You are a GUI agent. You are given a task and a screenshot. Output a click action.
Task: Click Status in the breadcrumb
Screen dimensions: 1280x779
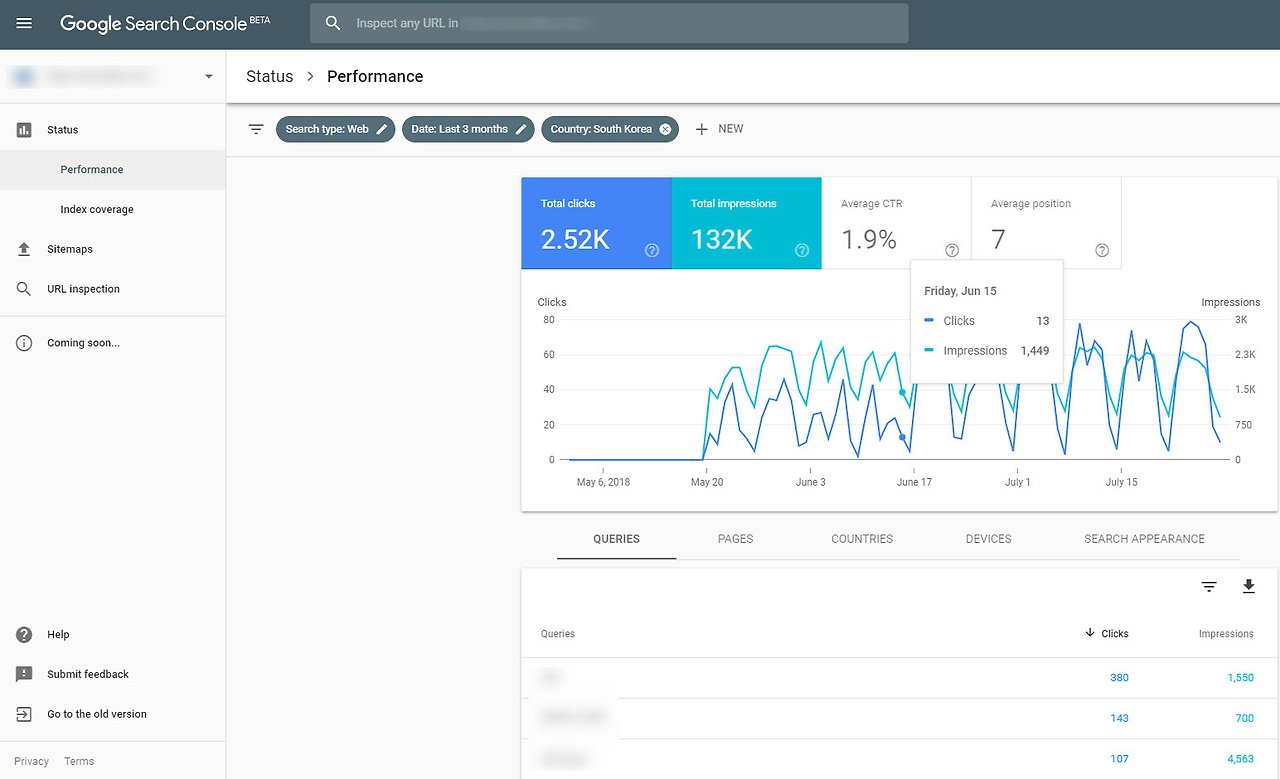(270, 77)
